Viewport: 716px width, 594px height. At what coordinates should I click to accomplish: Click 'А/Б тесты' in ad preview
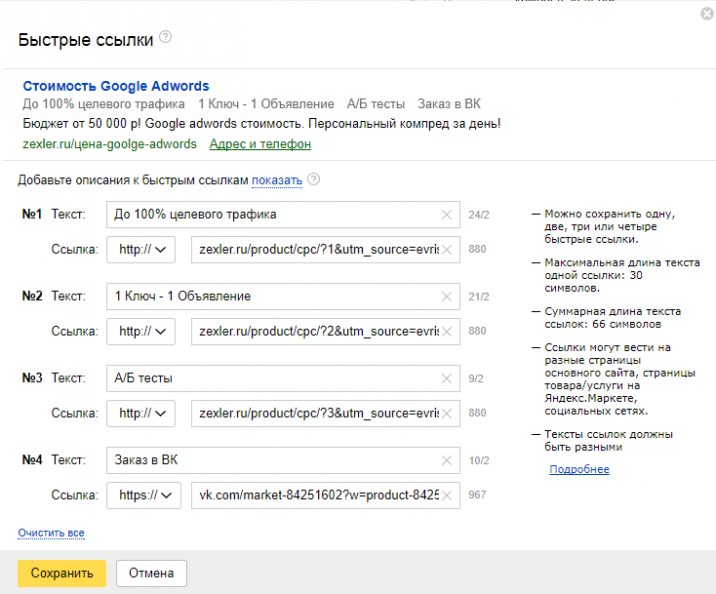(x=376, y=104)
